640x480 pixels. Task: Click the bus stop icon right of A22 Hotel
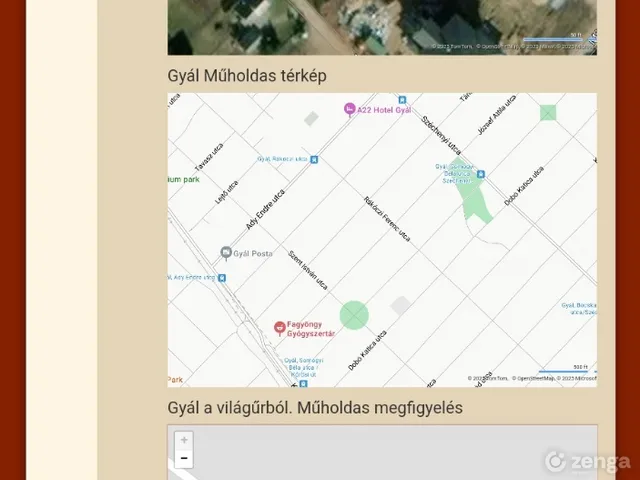(x=402, y=100)
